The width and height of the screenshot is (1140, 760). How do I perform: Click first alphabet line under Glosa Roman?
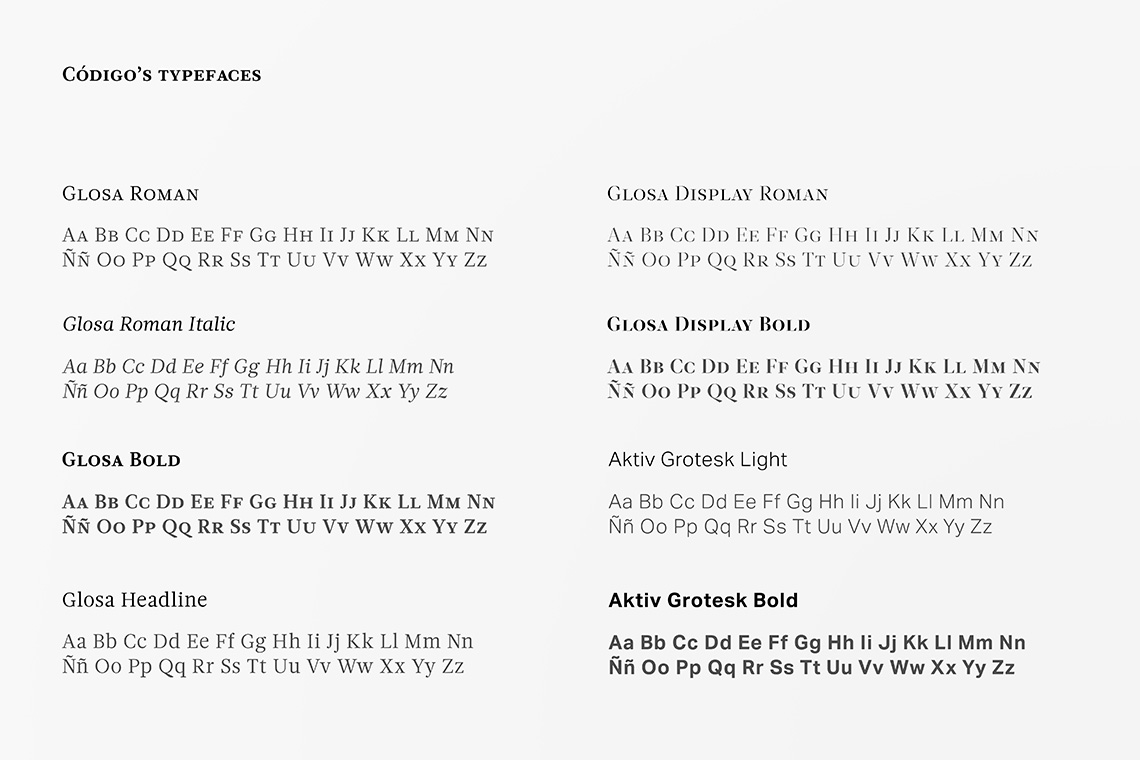pos(278,236)
